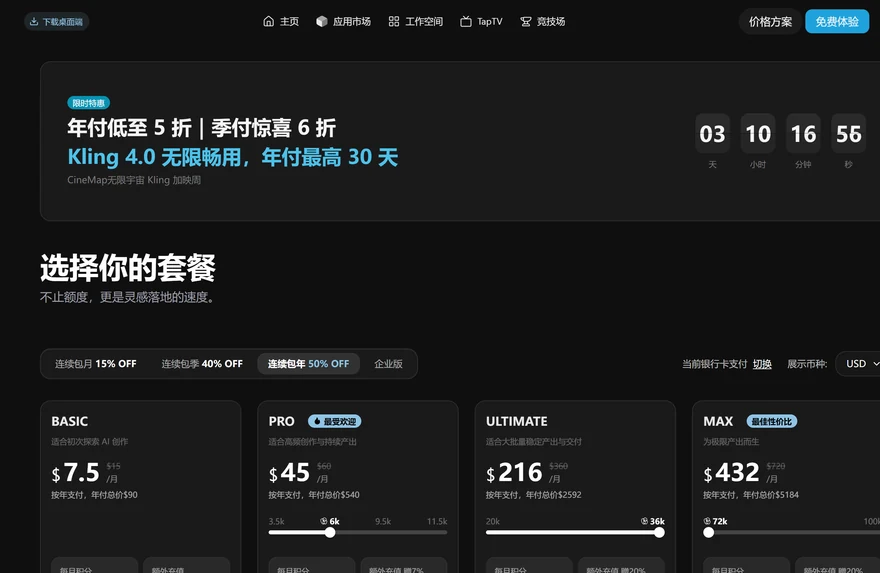Viewport: 880px width, 573px height.
Task: Click the countdown days value 03
Action: [x=712, y=134]
